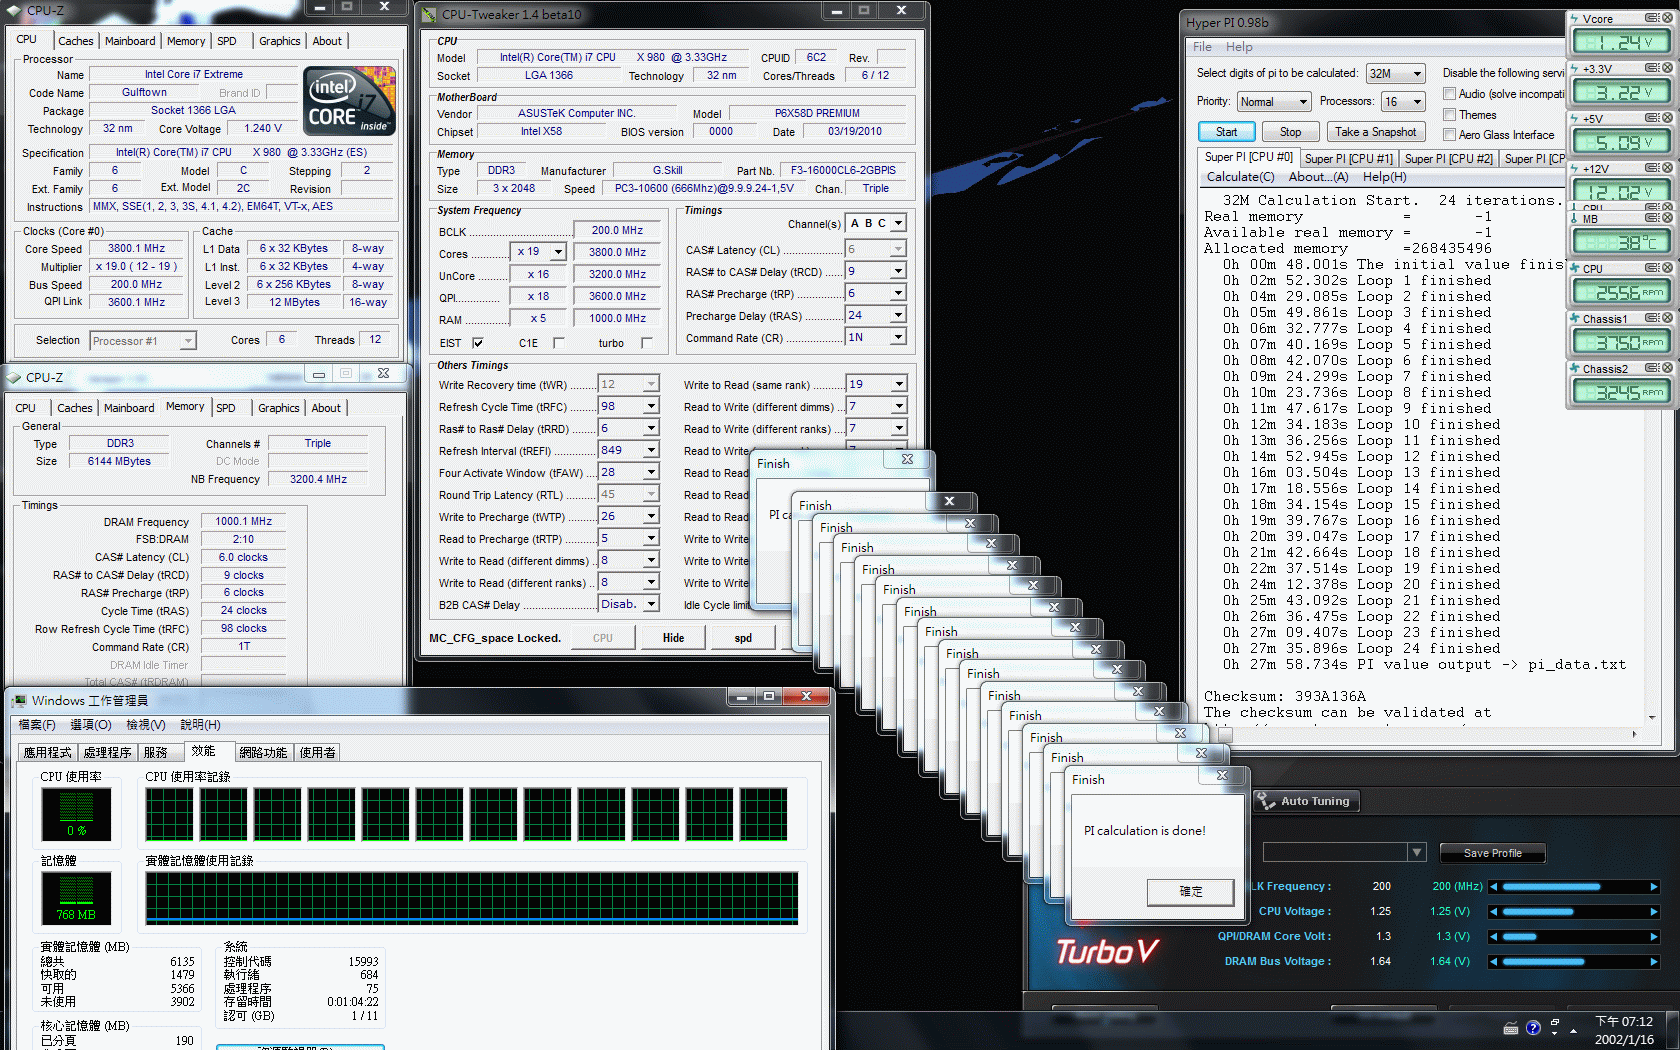Decrease QPI/DRAM Core Volt left arrow
The height and width of the screenshot is (1050, 1680).
click(x=1493, y=937)
